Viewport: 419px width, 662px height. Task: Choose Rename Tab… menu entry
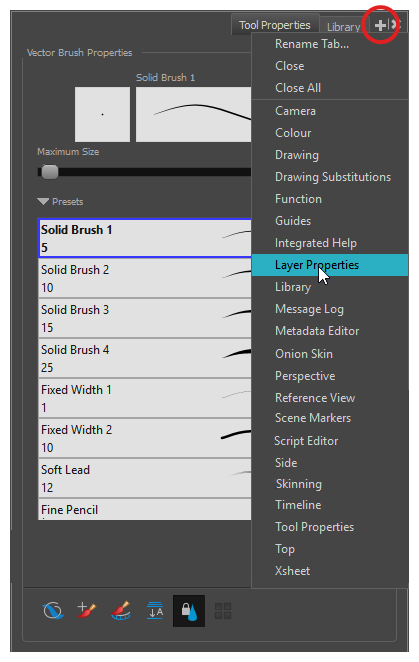312,44
